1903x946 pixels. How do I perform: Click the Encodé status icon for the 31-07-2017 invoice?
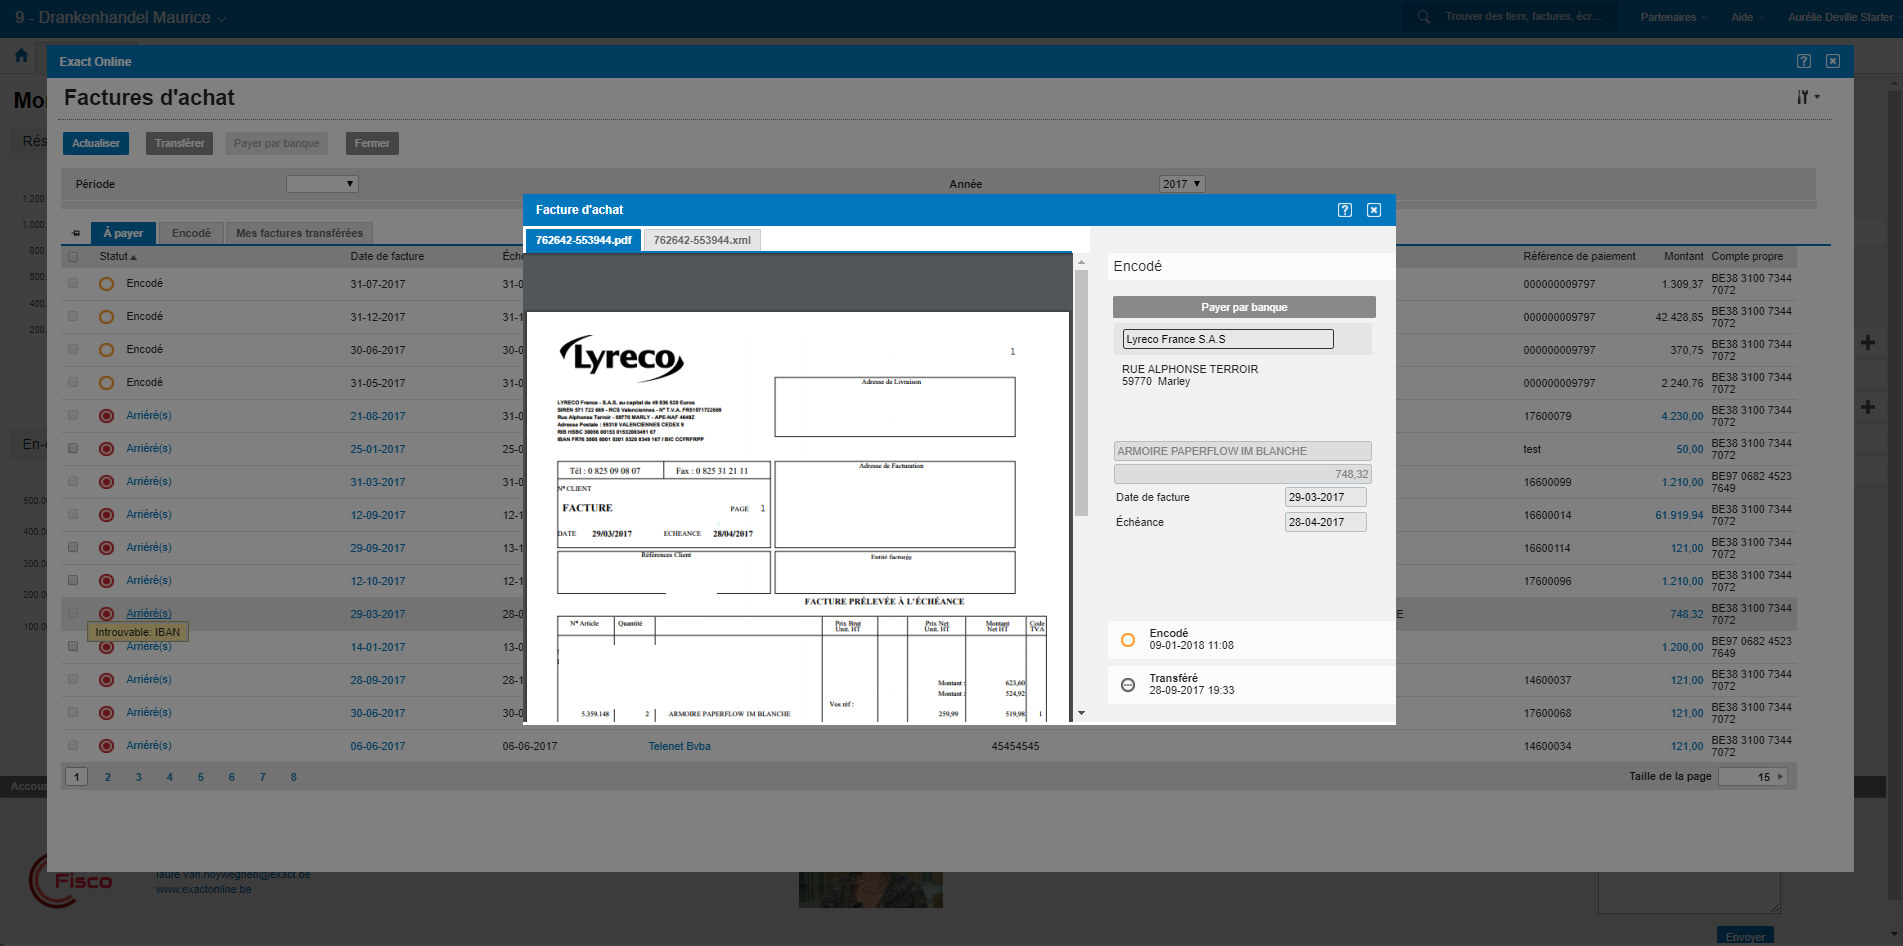(x=107, y=284)
